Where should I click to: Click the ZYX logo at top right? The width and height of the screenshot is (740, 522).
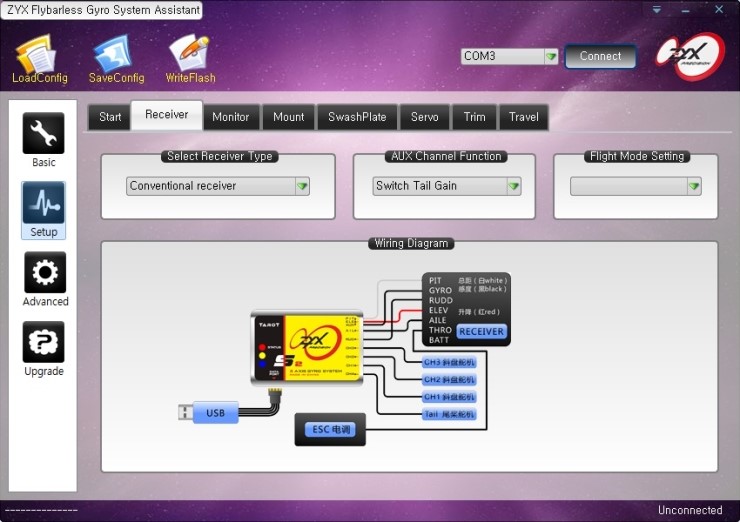coord(690,56)
